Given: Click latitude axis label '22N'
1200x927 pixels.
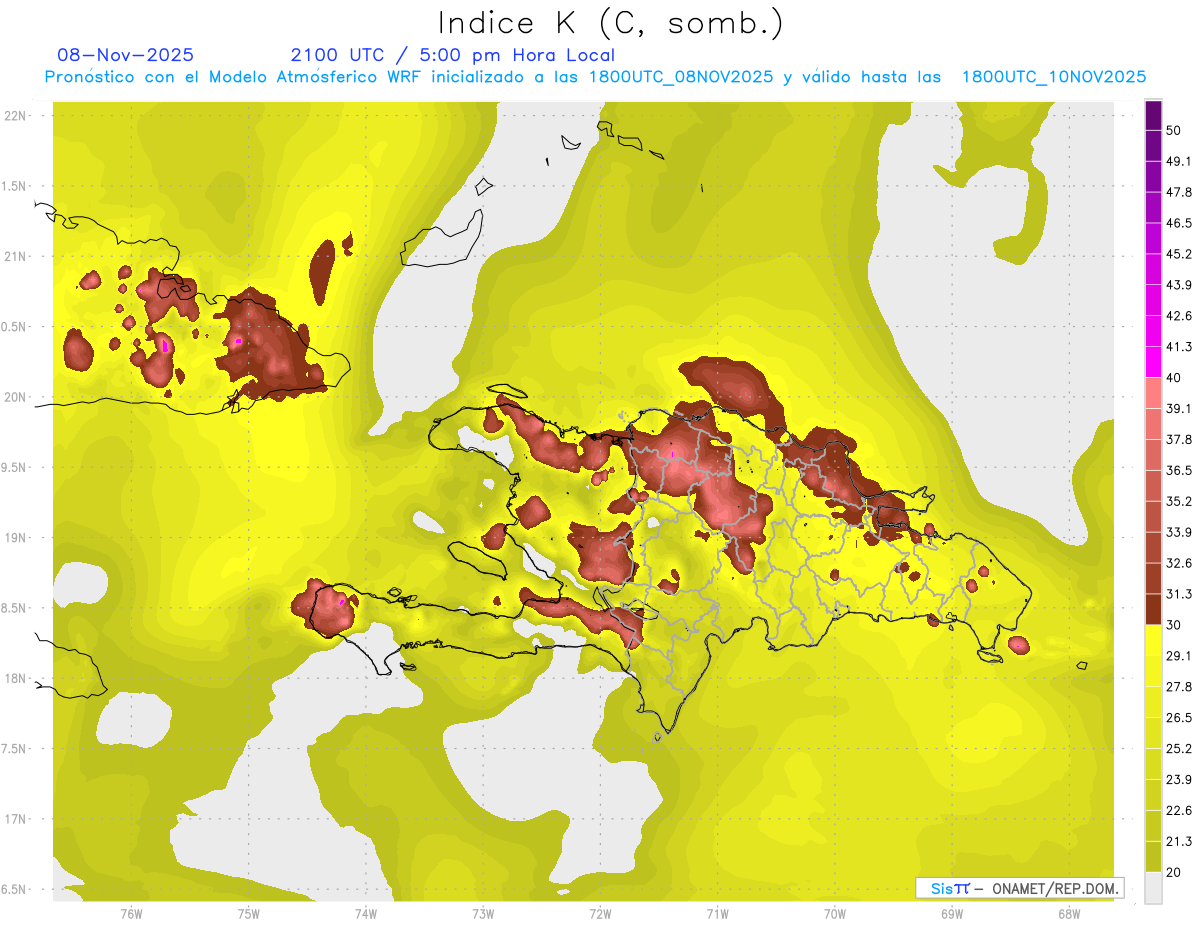Looking at the screenshot, I should point(15,116).
